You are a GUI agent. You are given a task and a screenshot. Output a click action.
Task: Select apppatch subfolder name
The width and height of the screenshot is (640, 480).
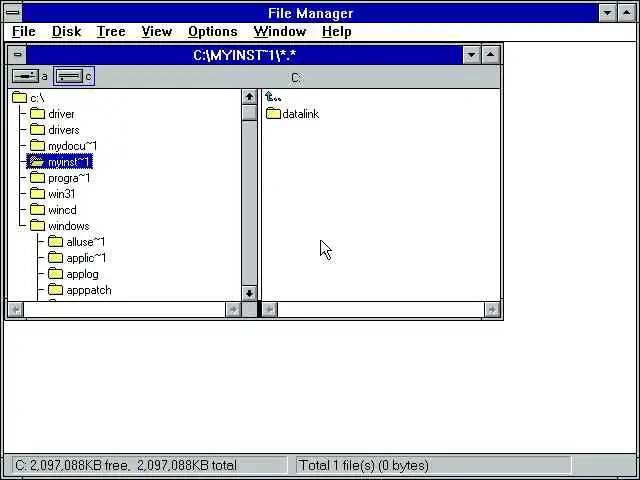(x=89, y=290)
